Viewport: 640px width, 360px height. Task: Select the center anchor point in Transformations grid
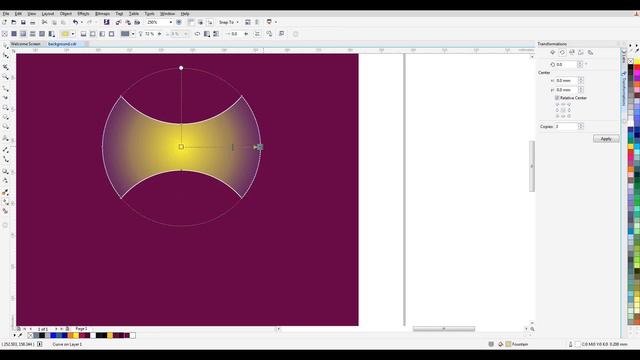click(563, 110)
